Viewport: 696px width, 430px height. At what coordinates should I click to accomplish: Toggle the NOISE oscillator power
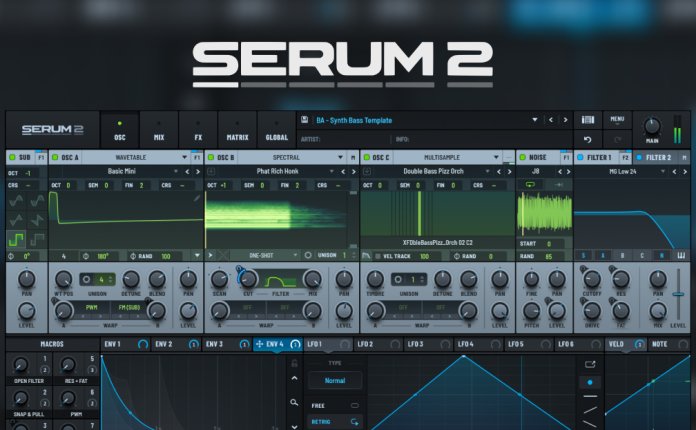pyautogui.click(x=522, y=157)
